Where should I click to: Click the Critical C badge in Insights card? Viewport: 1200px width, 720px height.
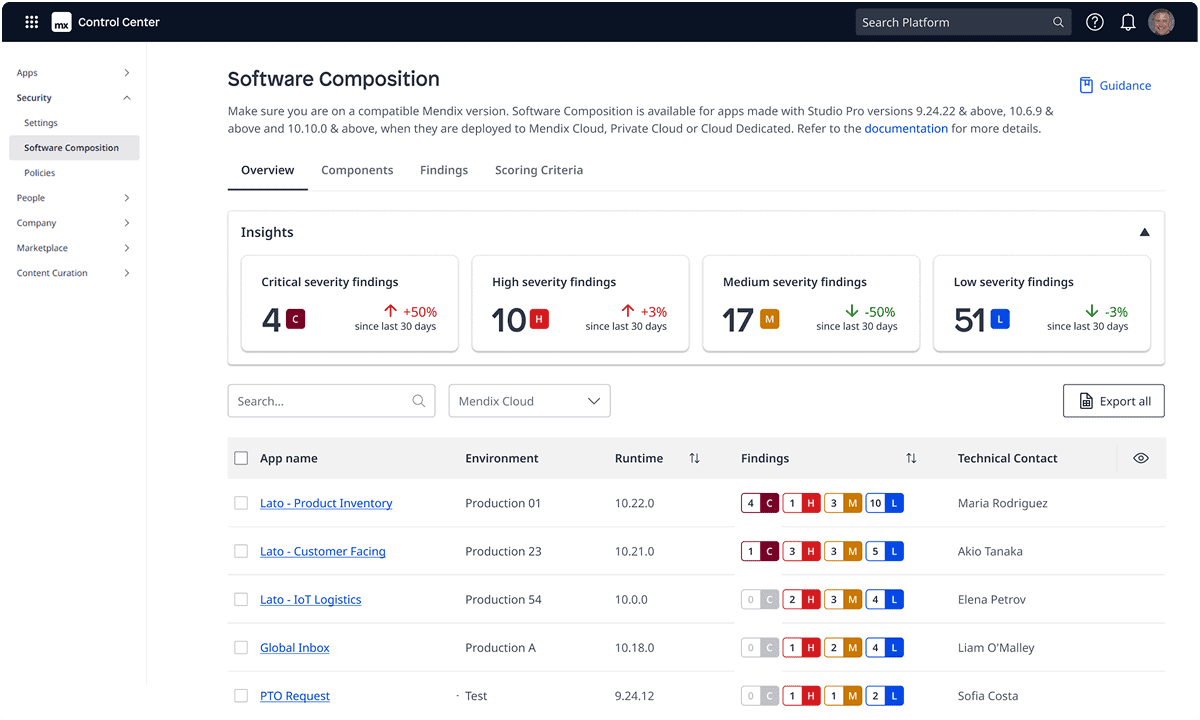tap(295, 319)
